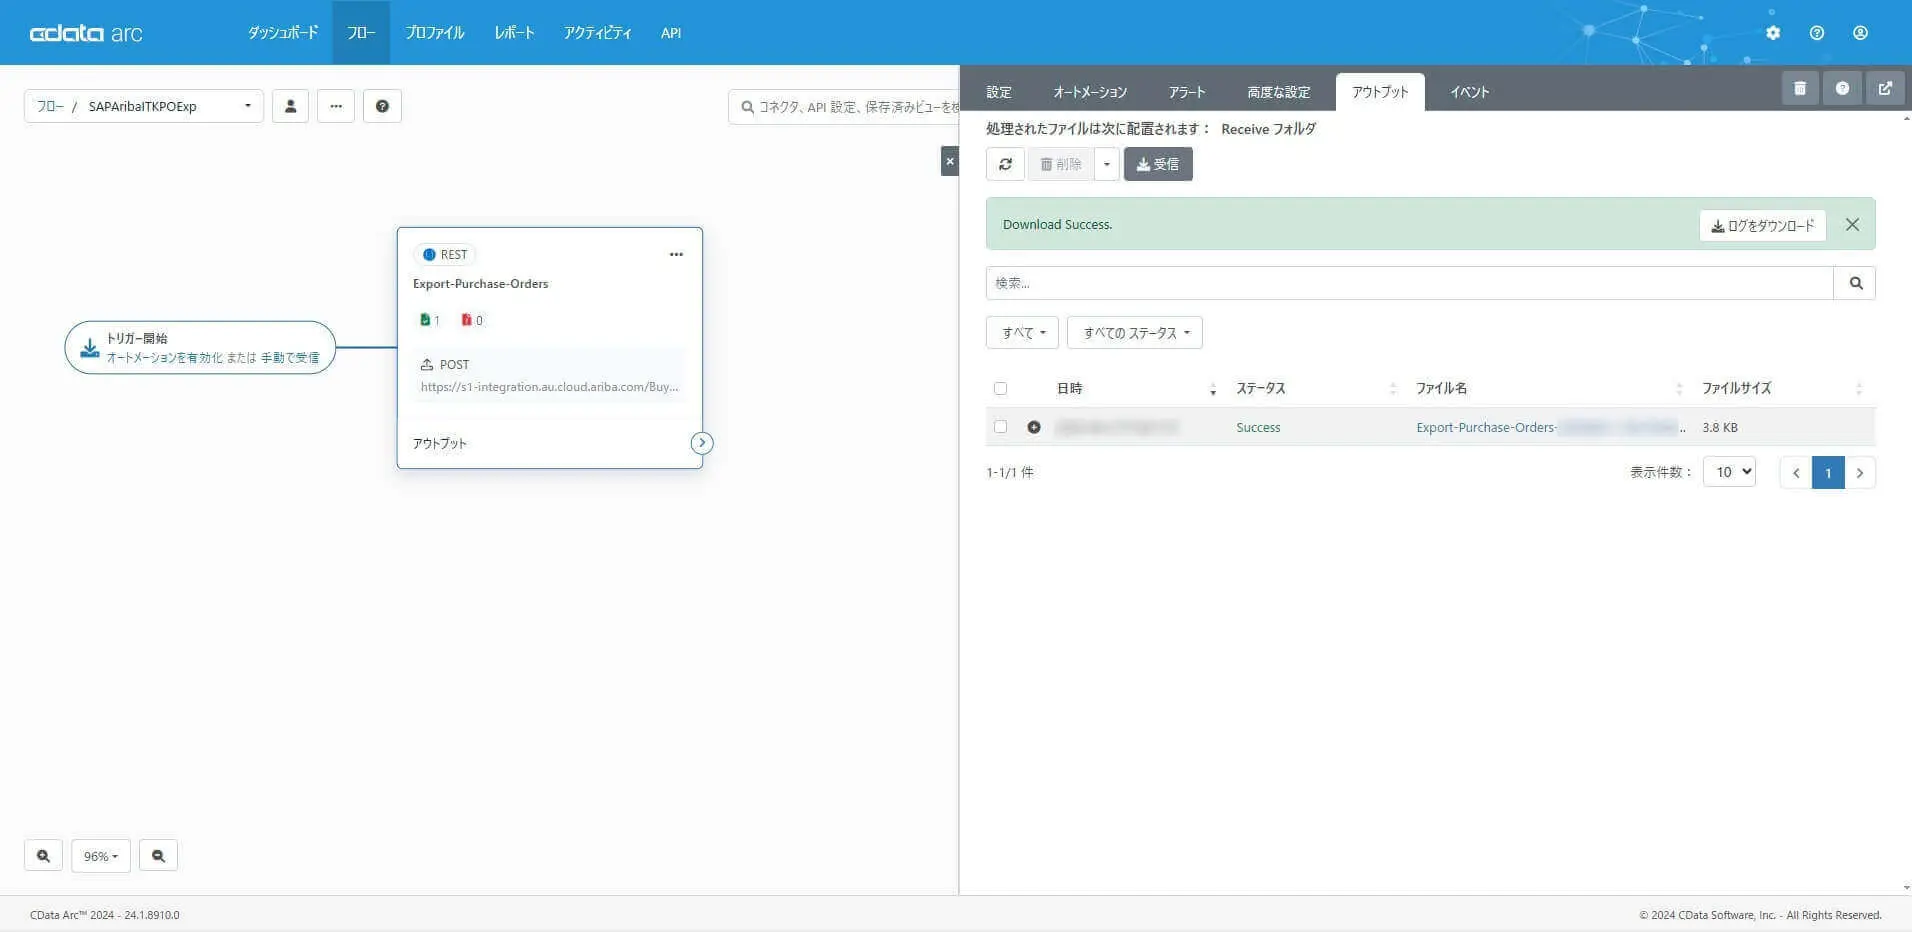1912x932 pixels.
Task: Open the Export-Purchase-Orders file link
Action: (1550, 427)
